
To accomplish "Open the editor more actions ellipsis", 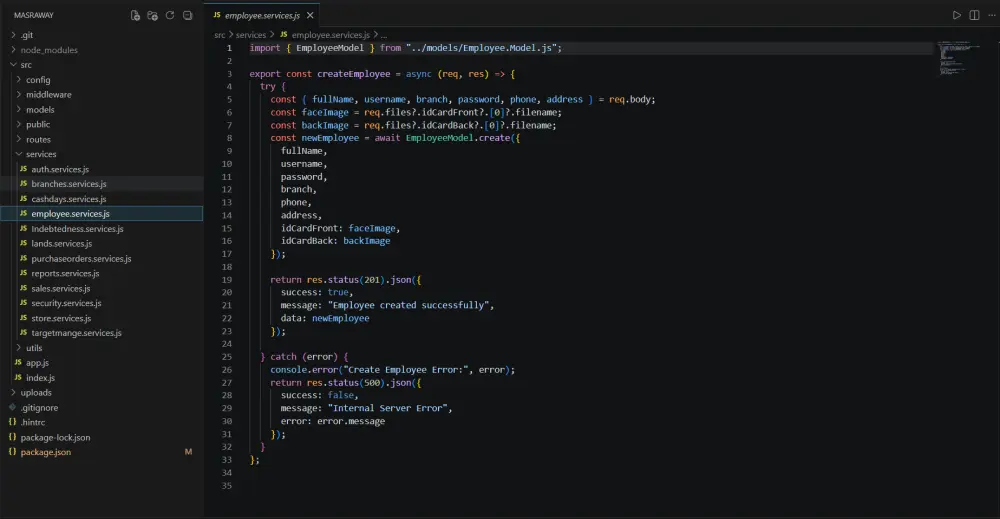I will pos(992,15).
